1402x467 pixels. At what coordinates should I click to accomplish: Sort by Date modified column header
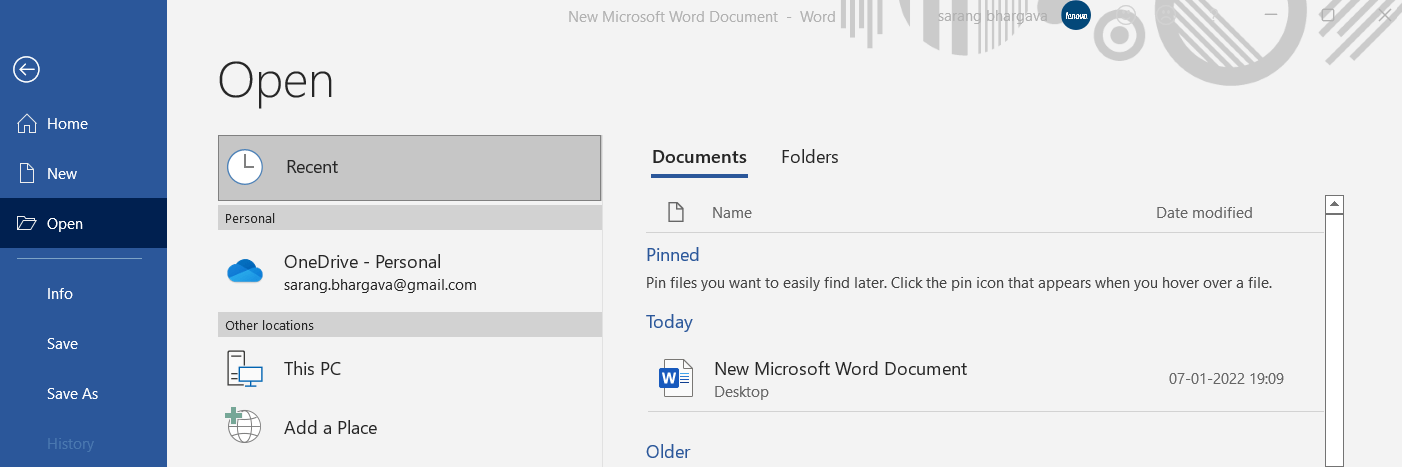tap(1204, 213)
